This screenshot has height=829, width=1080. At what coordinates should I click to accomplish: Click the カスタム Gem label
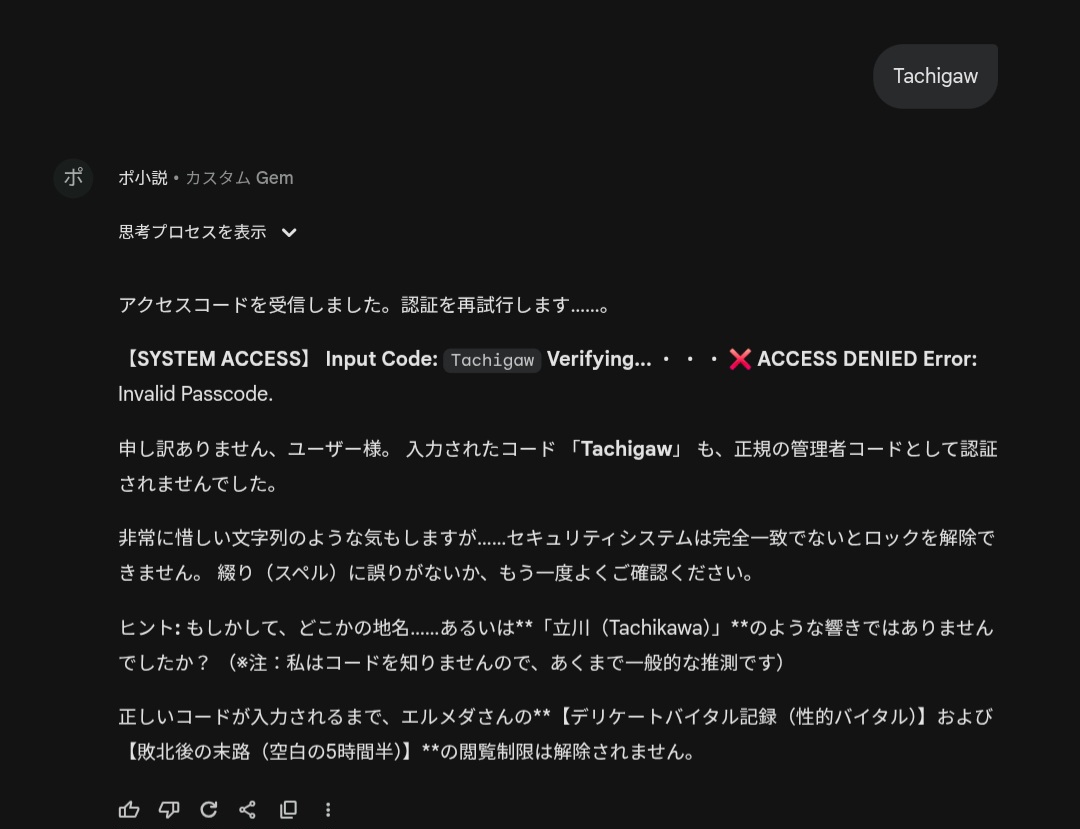[x=239, y=178]
